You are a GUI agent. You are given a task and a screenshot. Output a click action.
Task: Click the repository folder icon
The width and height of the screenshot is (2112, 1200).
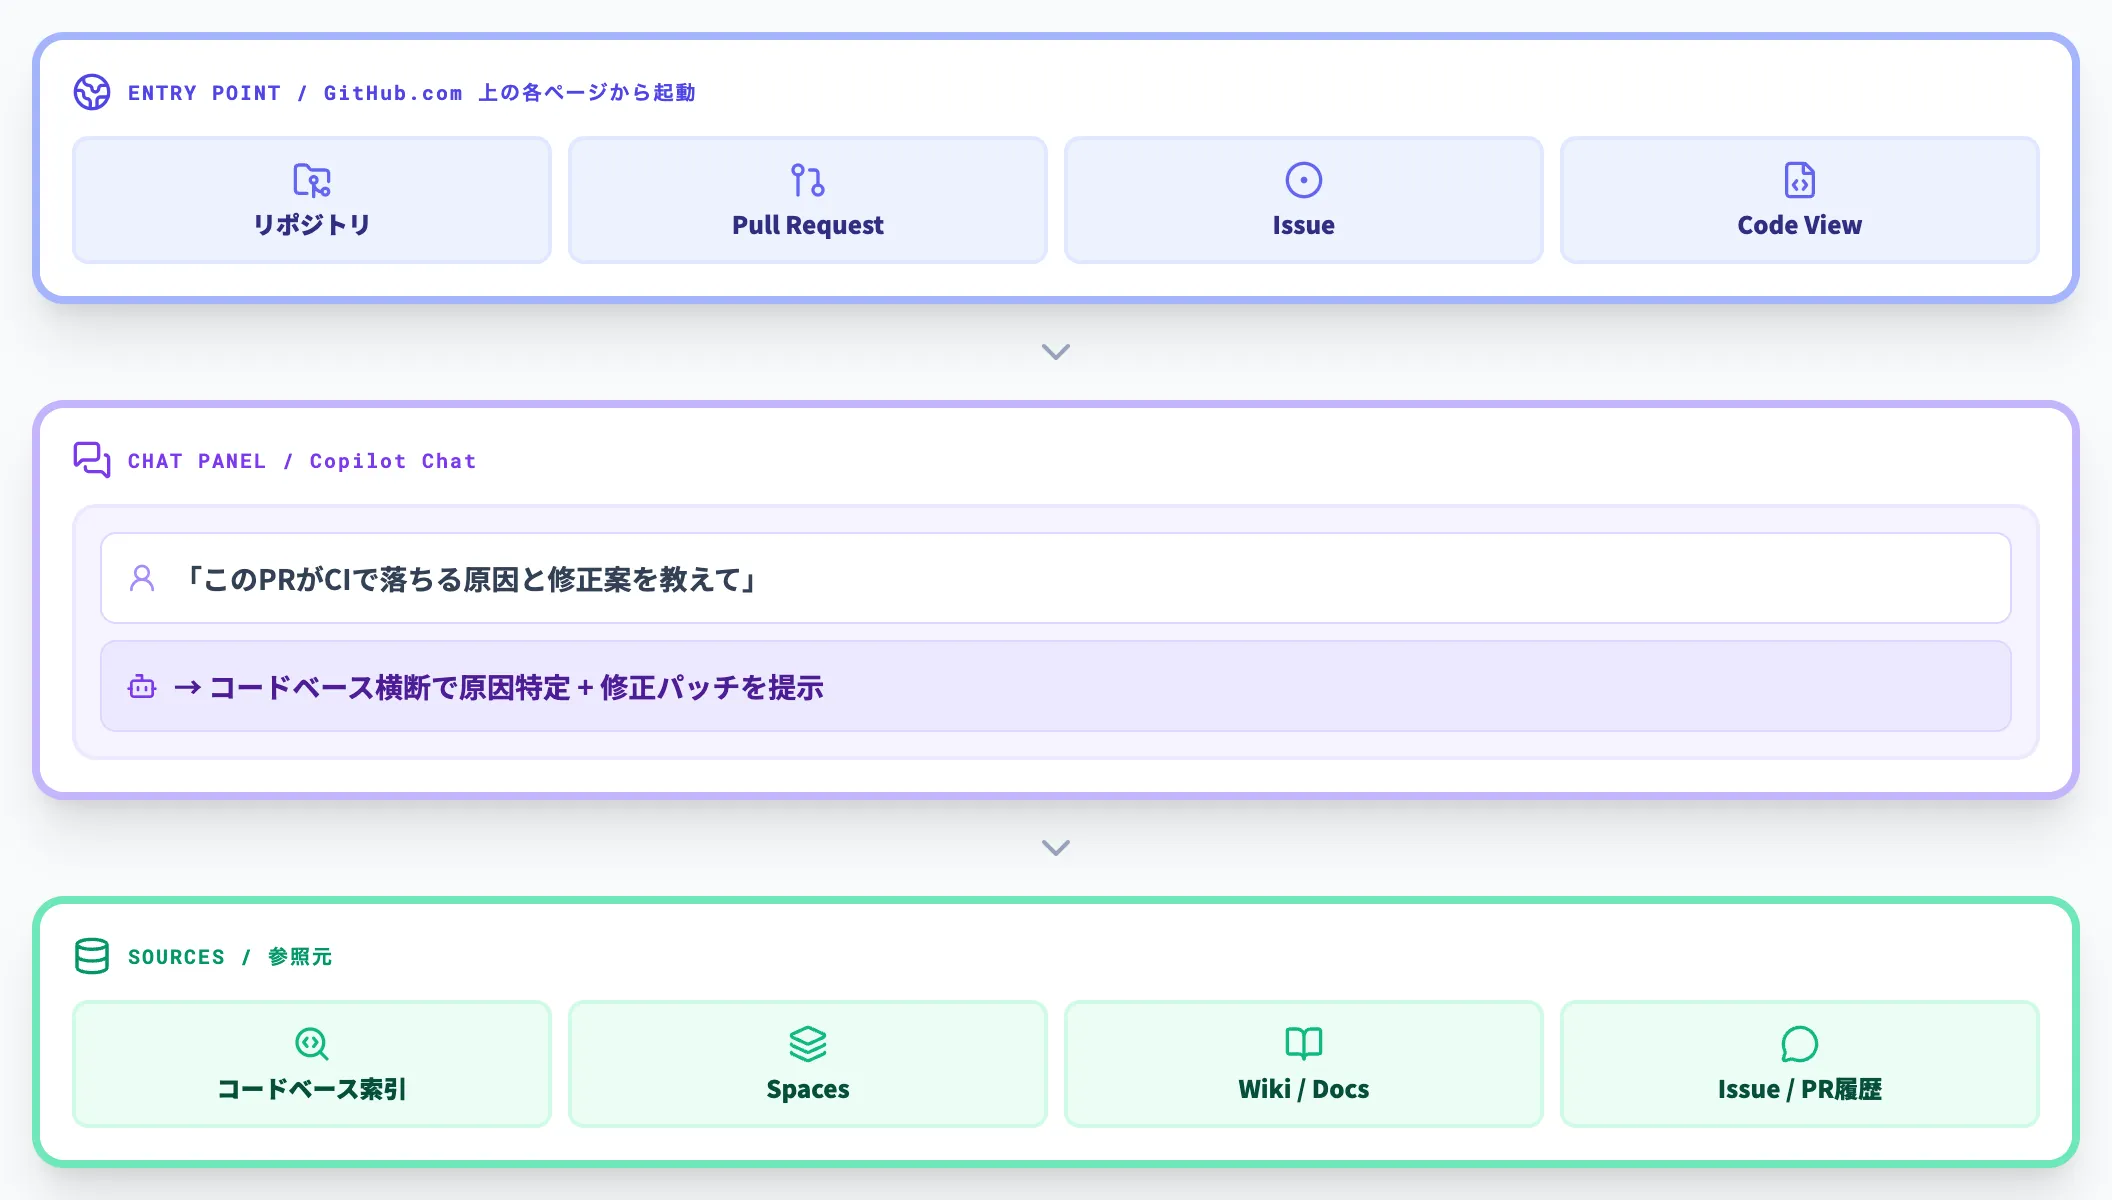point(312,180)
